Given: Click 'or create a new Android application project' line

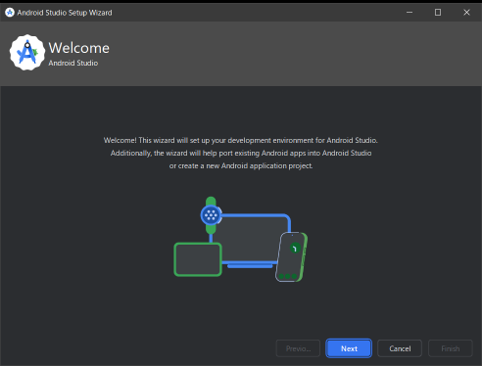Looking at the screenshot, I should (241, 166).
